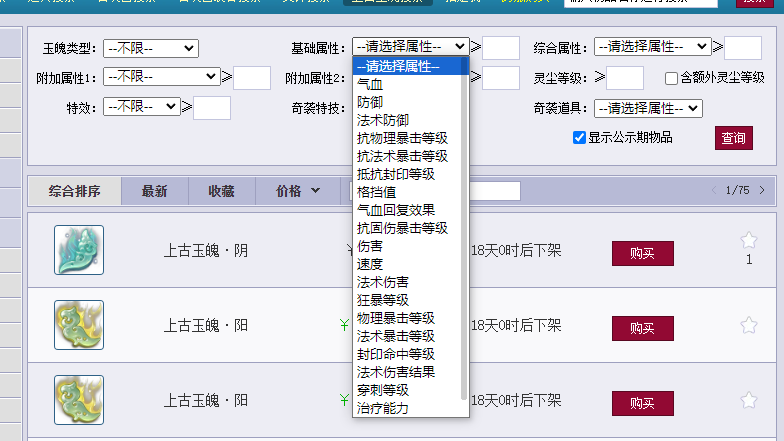Screen dimensions: 784x441
Task: Go to next page arrow beside 1/75
Action: 762,190
